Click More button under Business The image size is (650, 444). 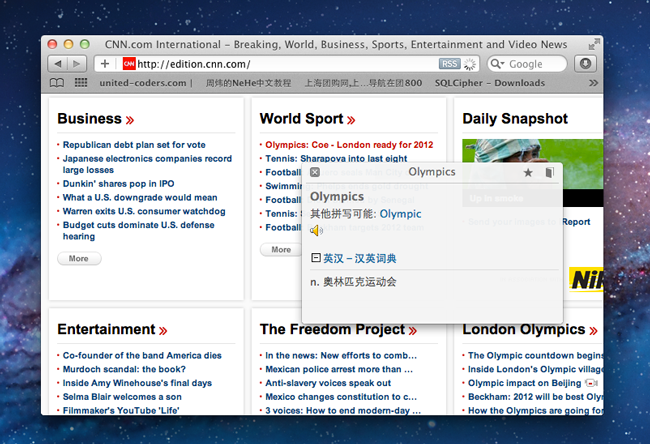coord(79,258)
